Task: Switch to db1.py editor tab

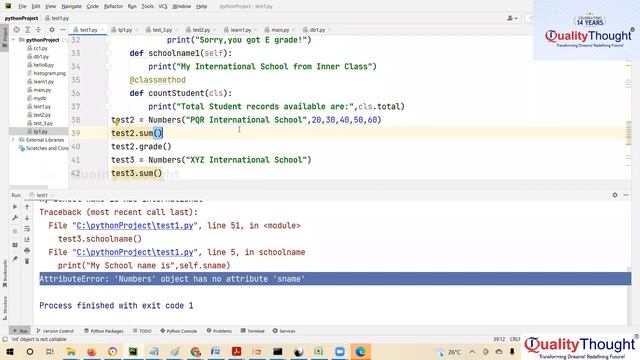Action: 317,30
